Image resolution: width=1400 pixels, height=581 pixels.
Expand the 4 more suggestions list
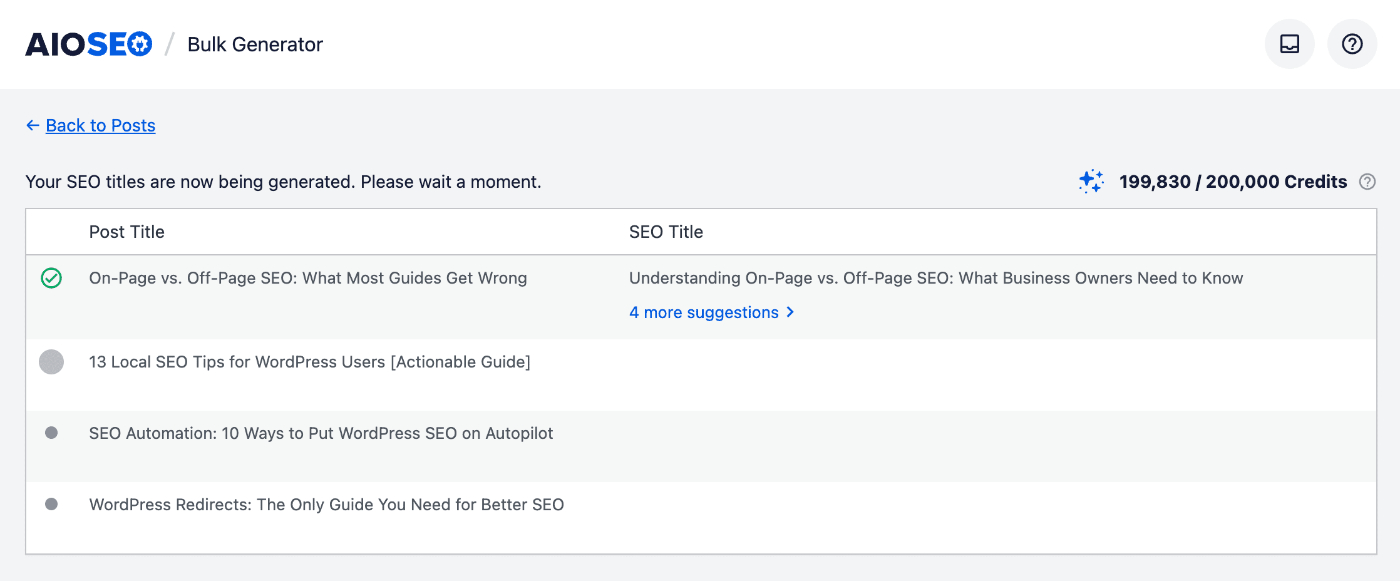pyautogui.click(x=703, y=312)
